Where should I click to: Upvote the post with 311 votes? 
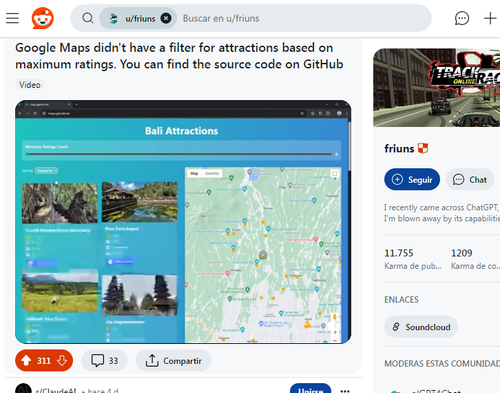click(x=26, y=360)
